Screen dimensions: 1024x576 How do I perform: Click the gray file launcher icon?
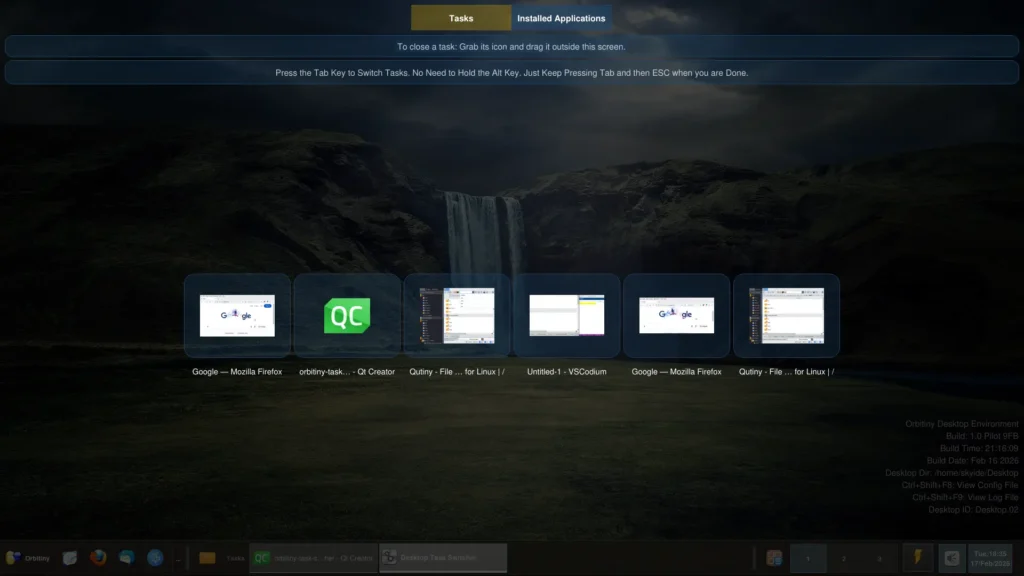click(70, 558)
